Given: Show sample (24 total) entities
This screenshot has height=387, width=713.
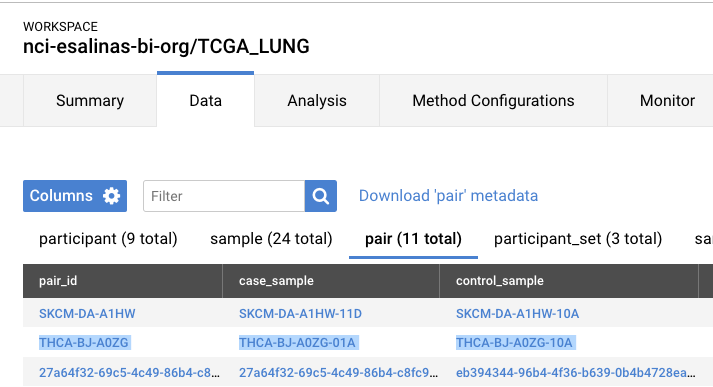Looking at the screenshot, I should point(271,239).
